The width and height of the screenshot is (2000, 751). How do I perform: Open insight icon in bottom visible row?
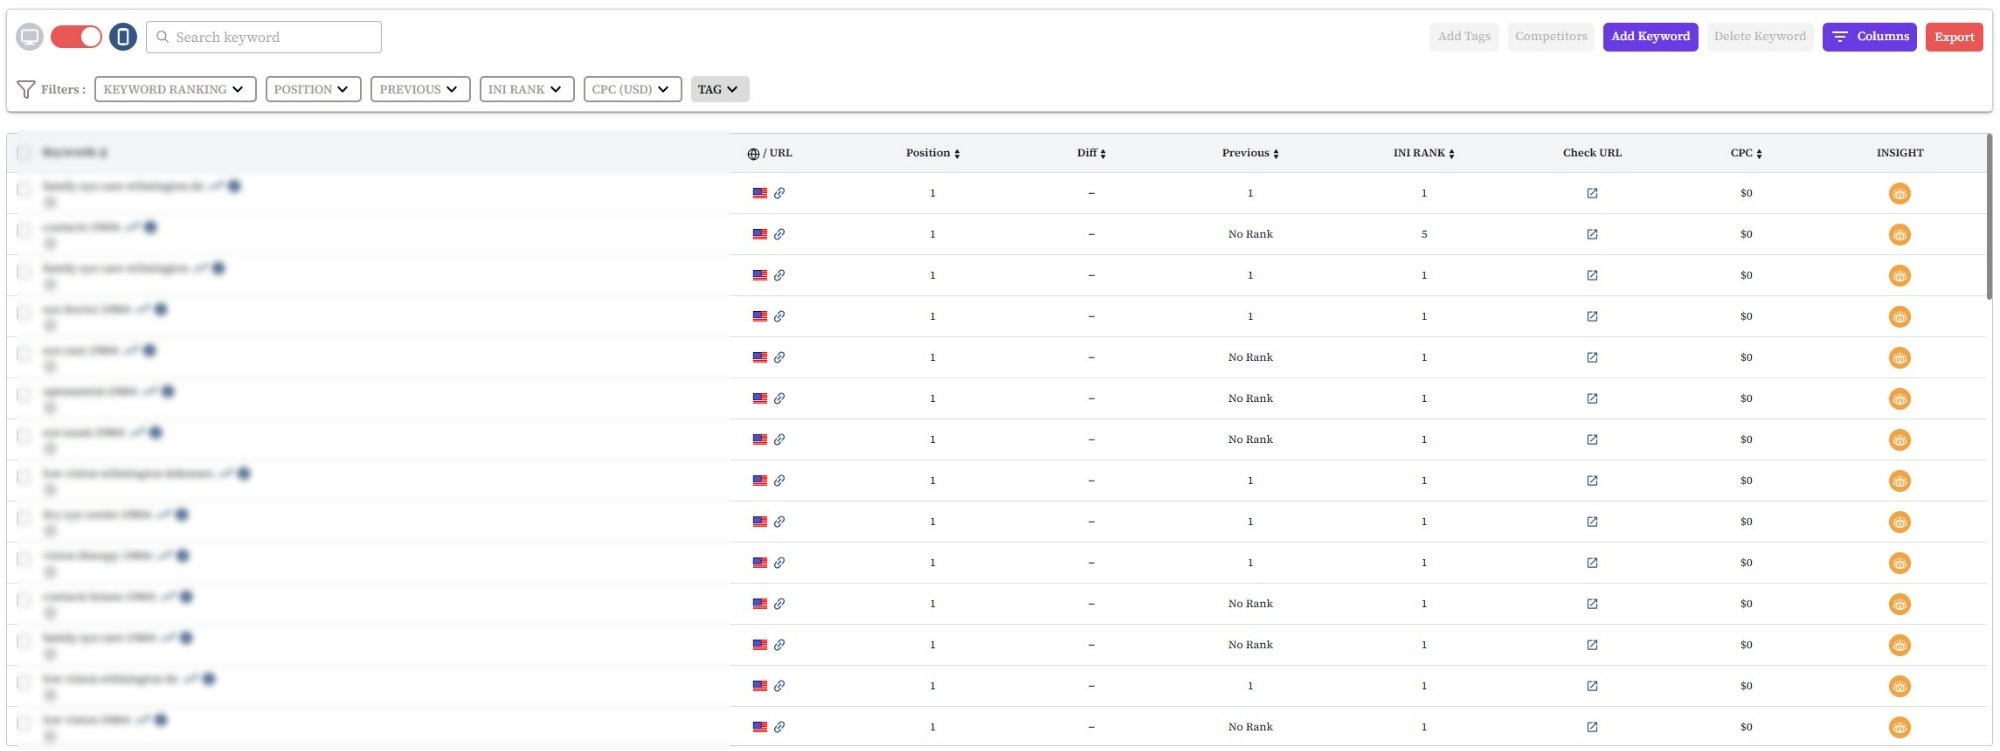click(x=1900, y=728)
